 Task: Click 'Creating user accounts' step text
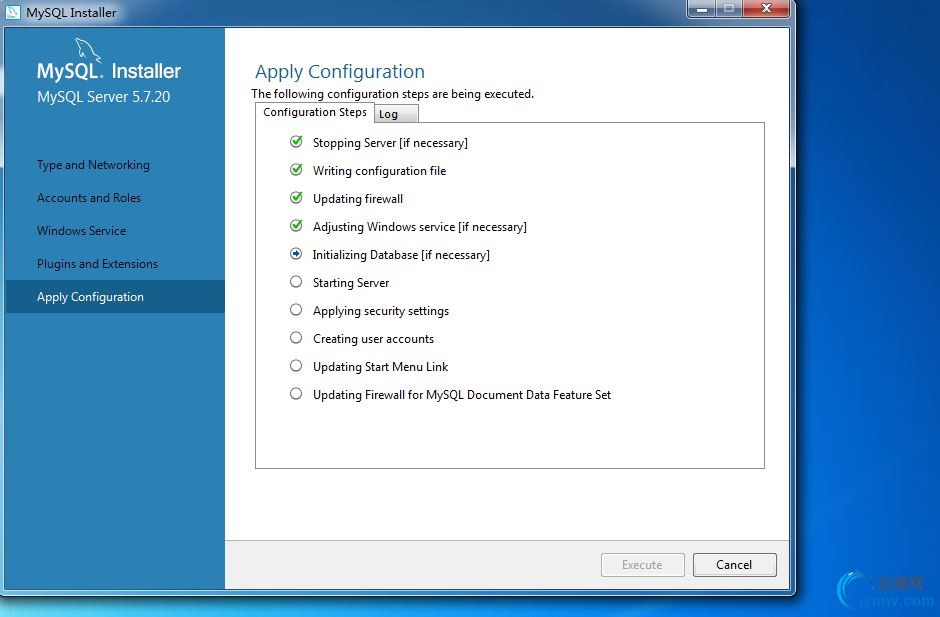pos(373,339)
